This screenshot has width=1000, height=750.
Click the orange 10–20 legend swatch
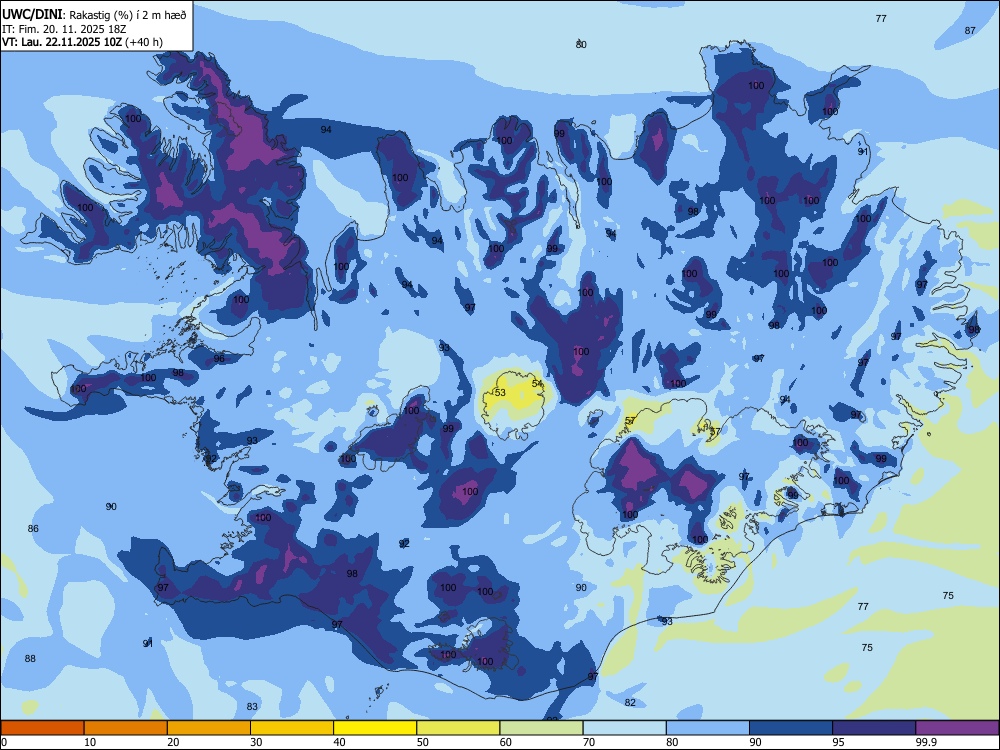[126, 728]
